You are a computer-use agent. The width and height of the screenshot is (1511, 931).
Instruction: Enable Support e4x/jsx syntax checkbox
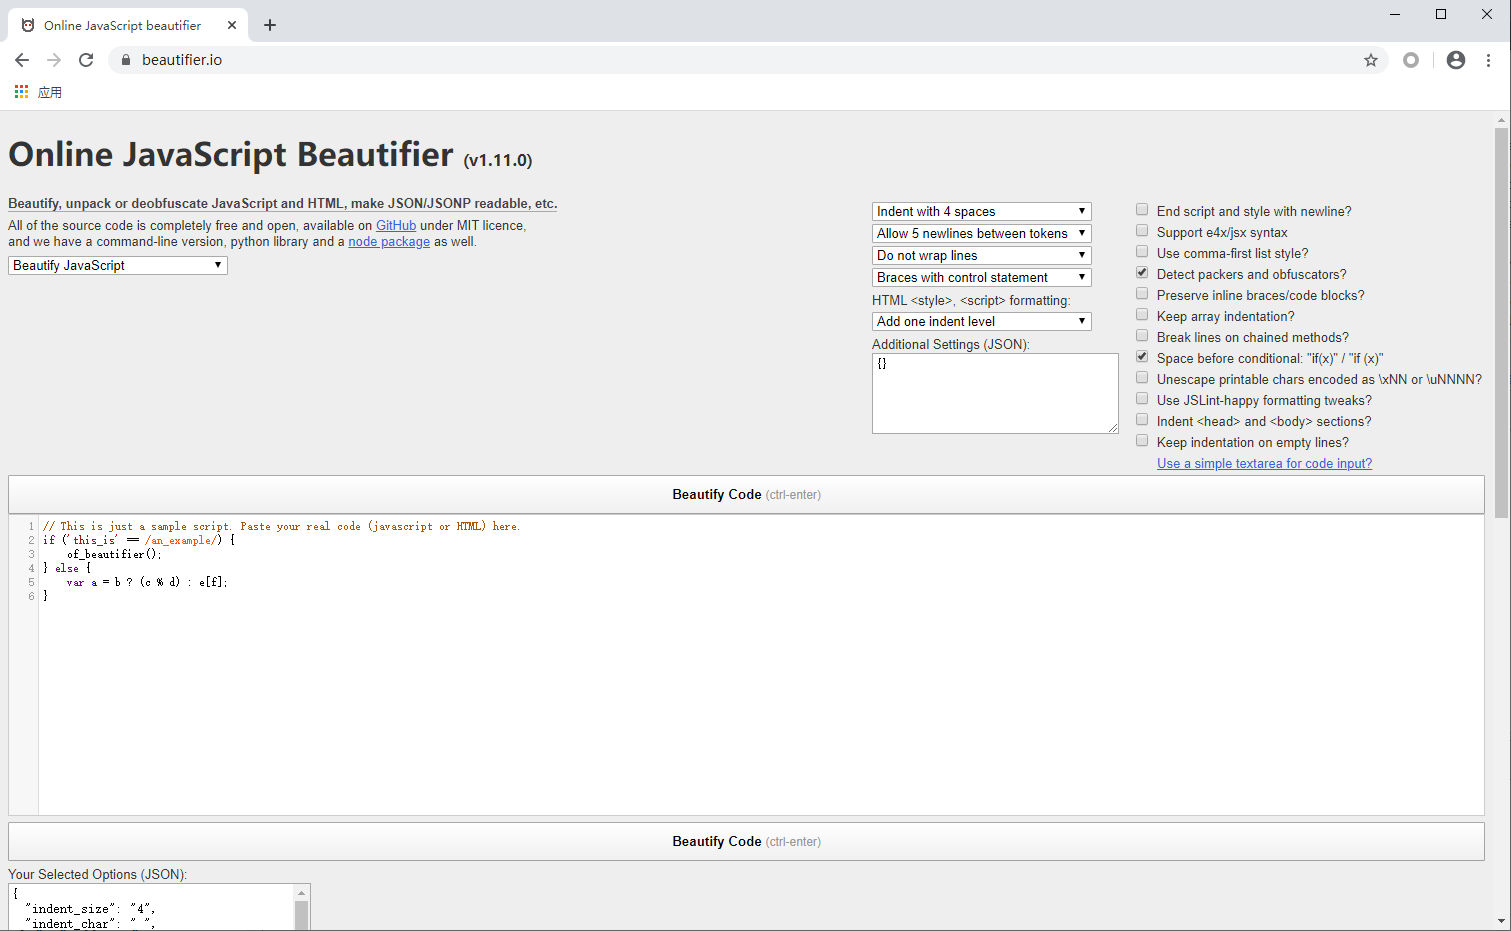(x=1142, y=231)
